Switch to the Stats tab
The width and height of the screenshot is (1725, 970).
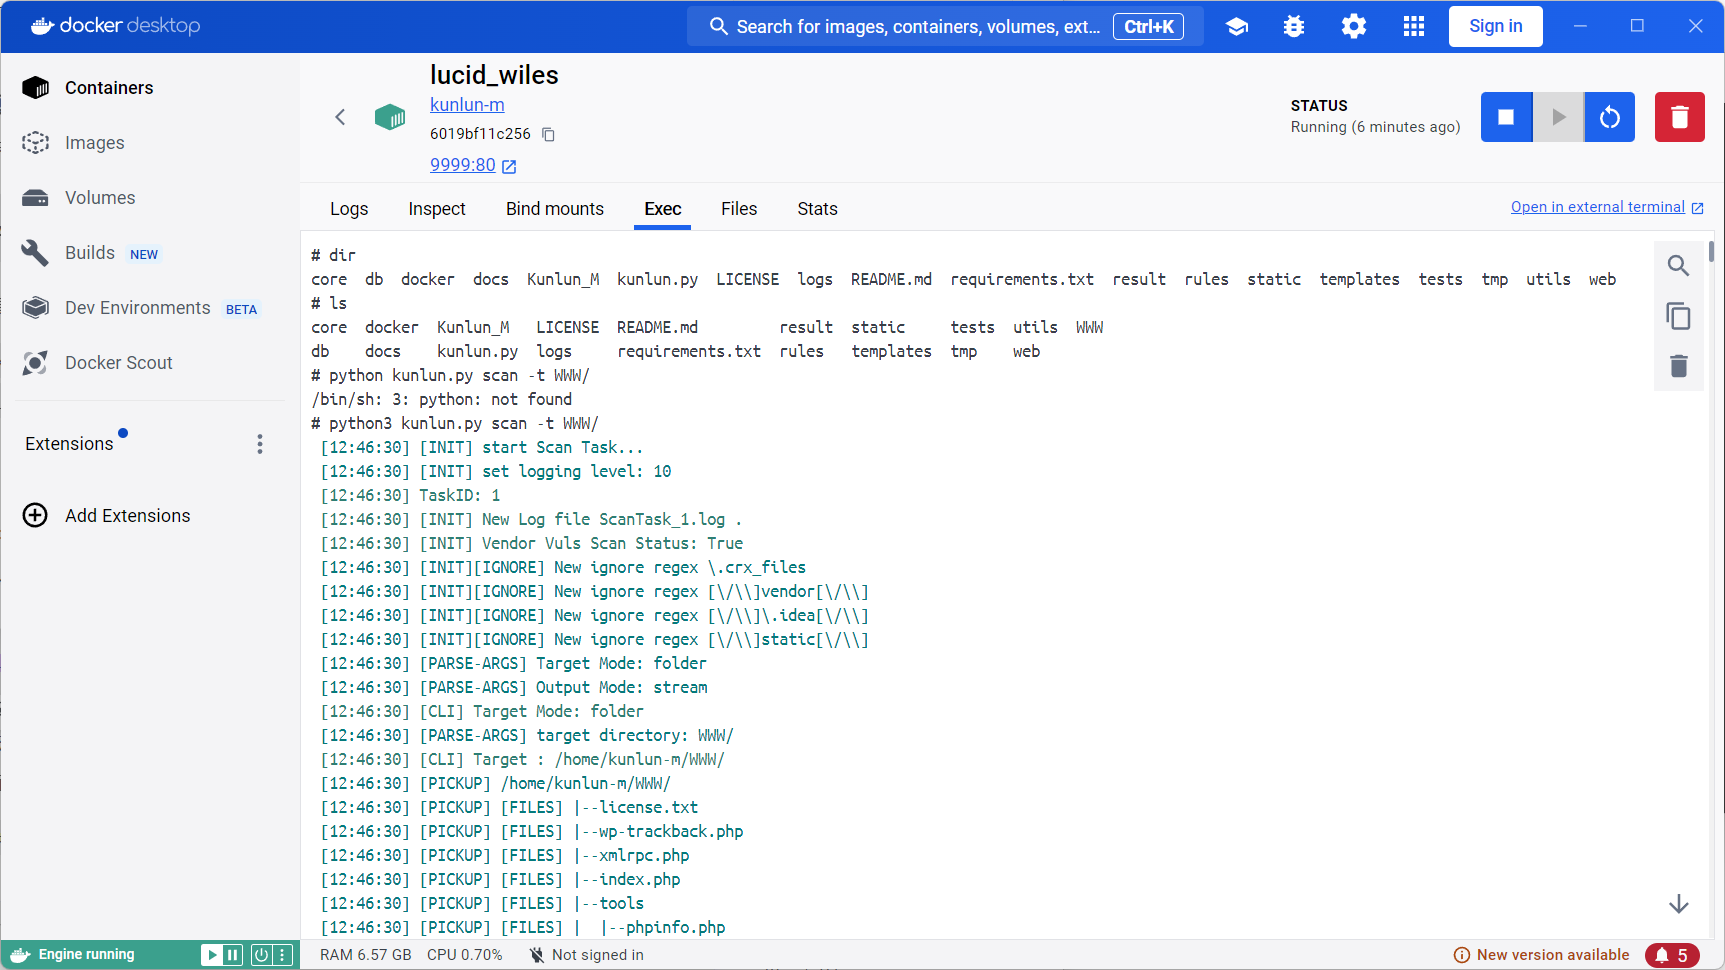(x=817, y=209)
